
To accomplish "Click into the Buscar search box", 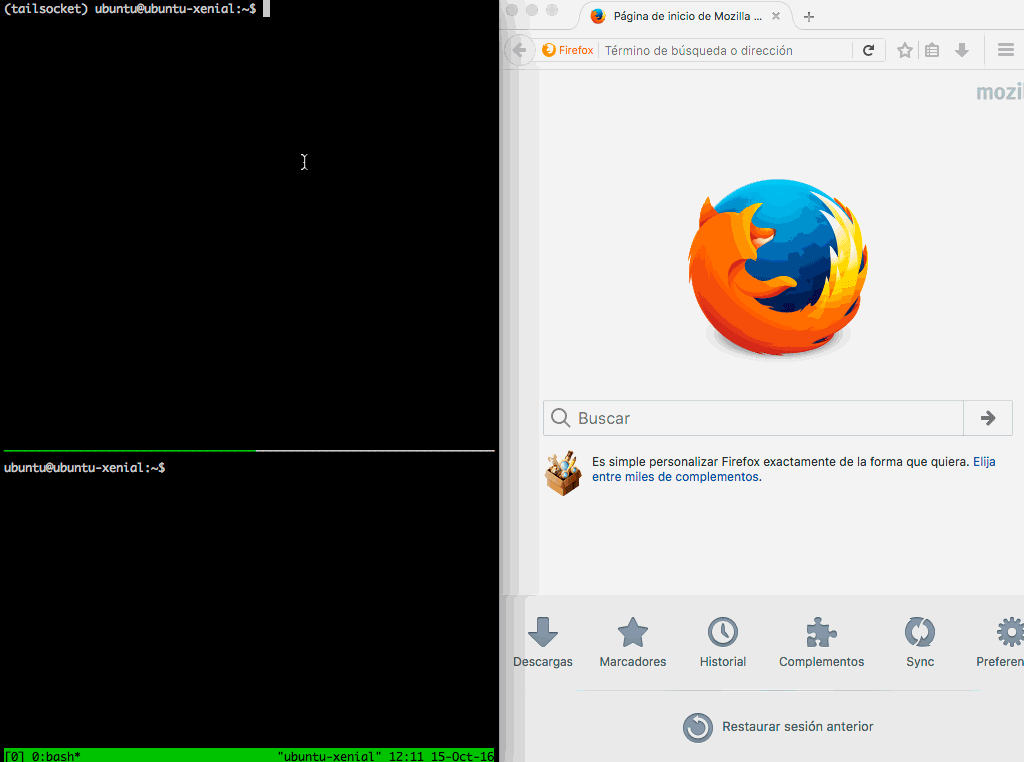I will click(x=754, y=418).
